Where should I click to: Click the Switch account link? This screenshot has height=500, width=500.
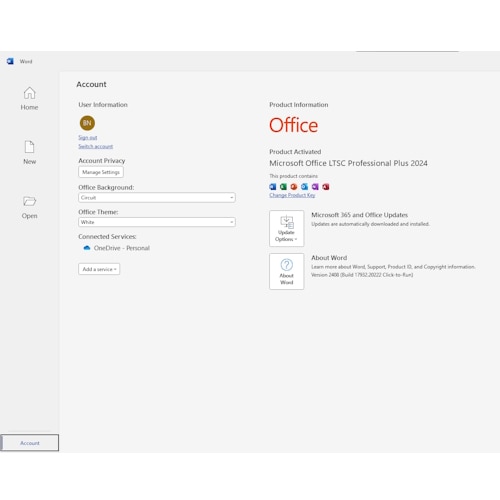[96, 146]
